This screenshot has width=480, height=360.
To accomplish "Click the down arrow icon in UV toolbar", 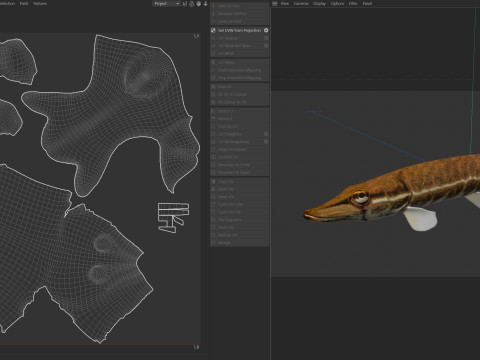I will pyautogui.click(x=205, y=4).
